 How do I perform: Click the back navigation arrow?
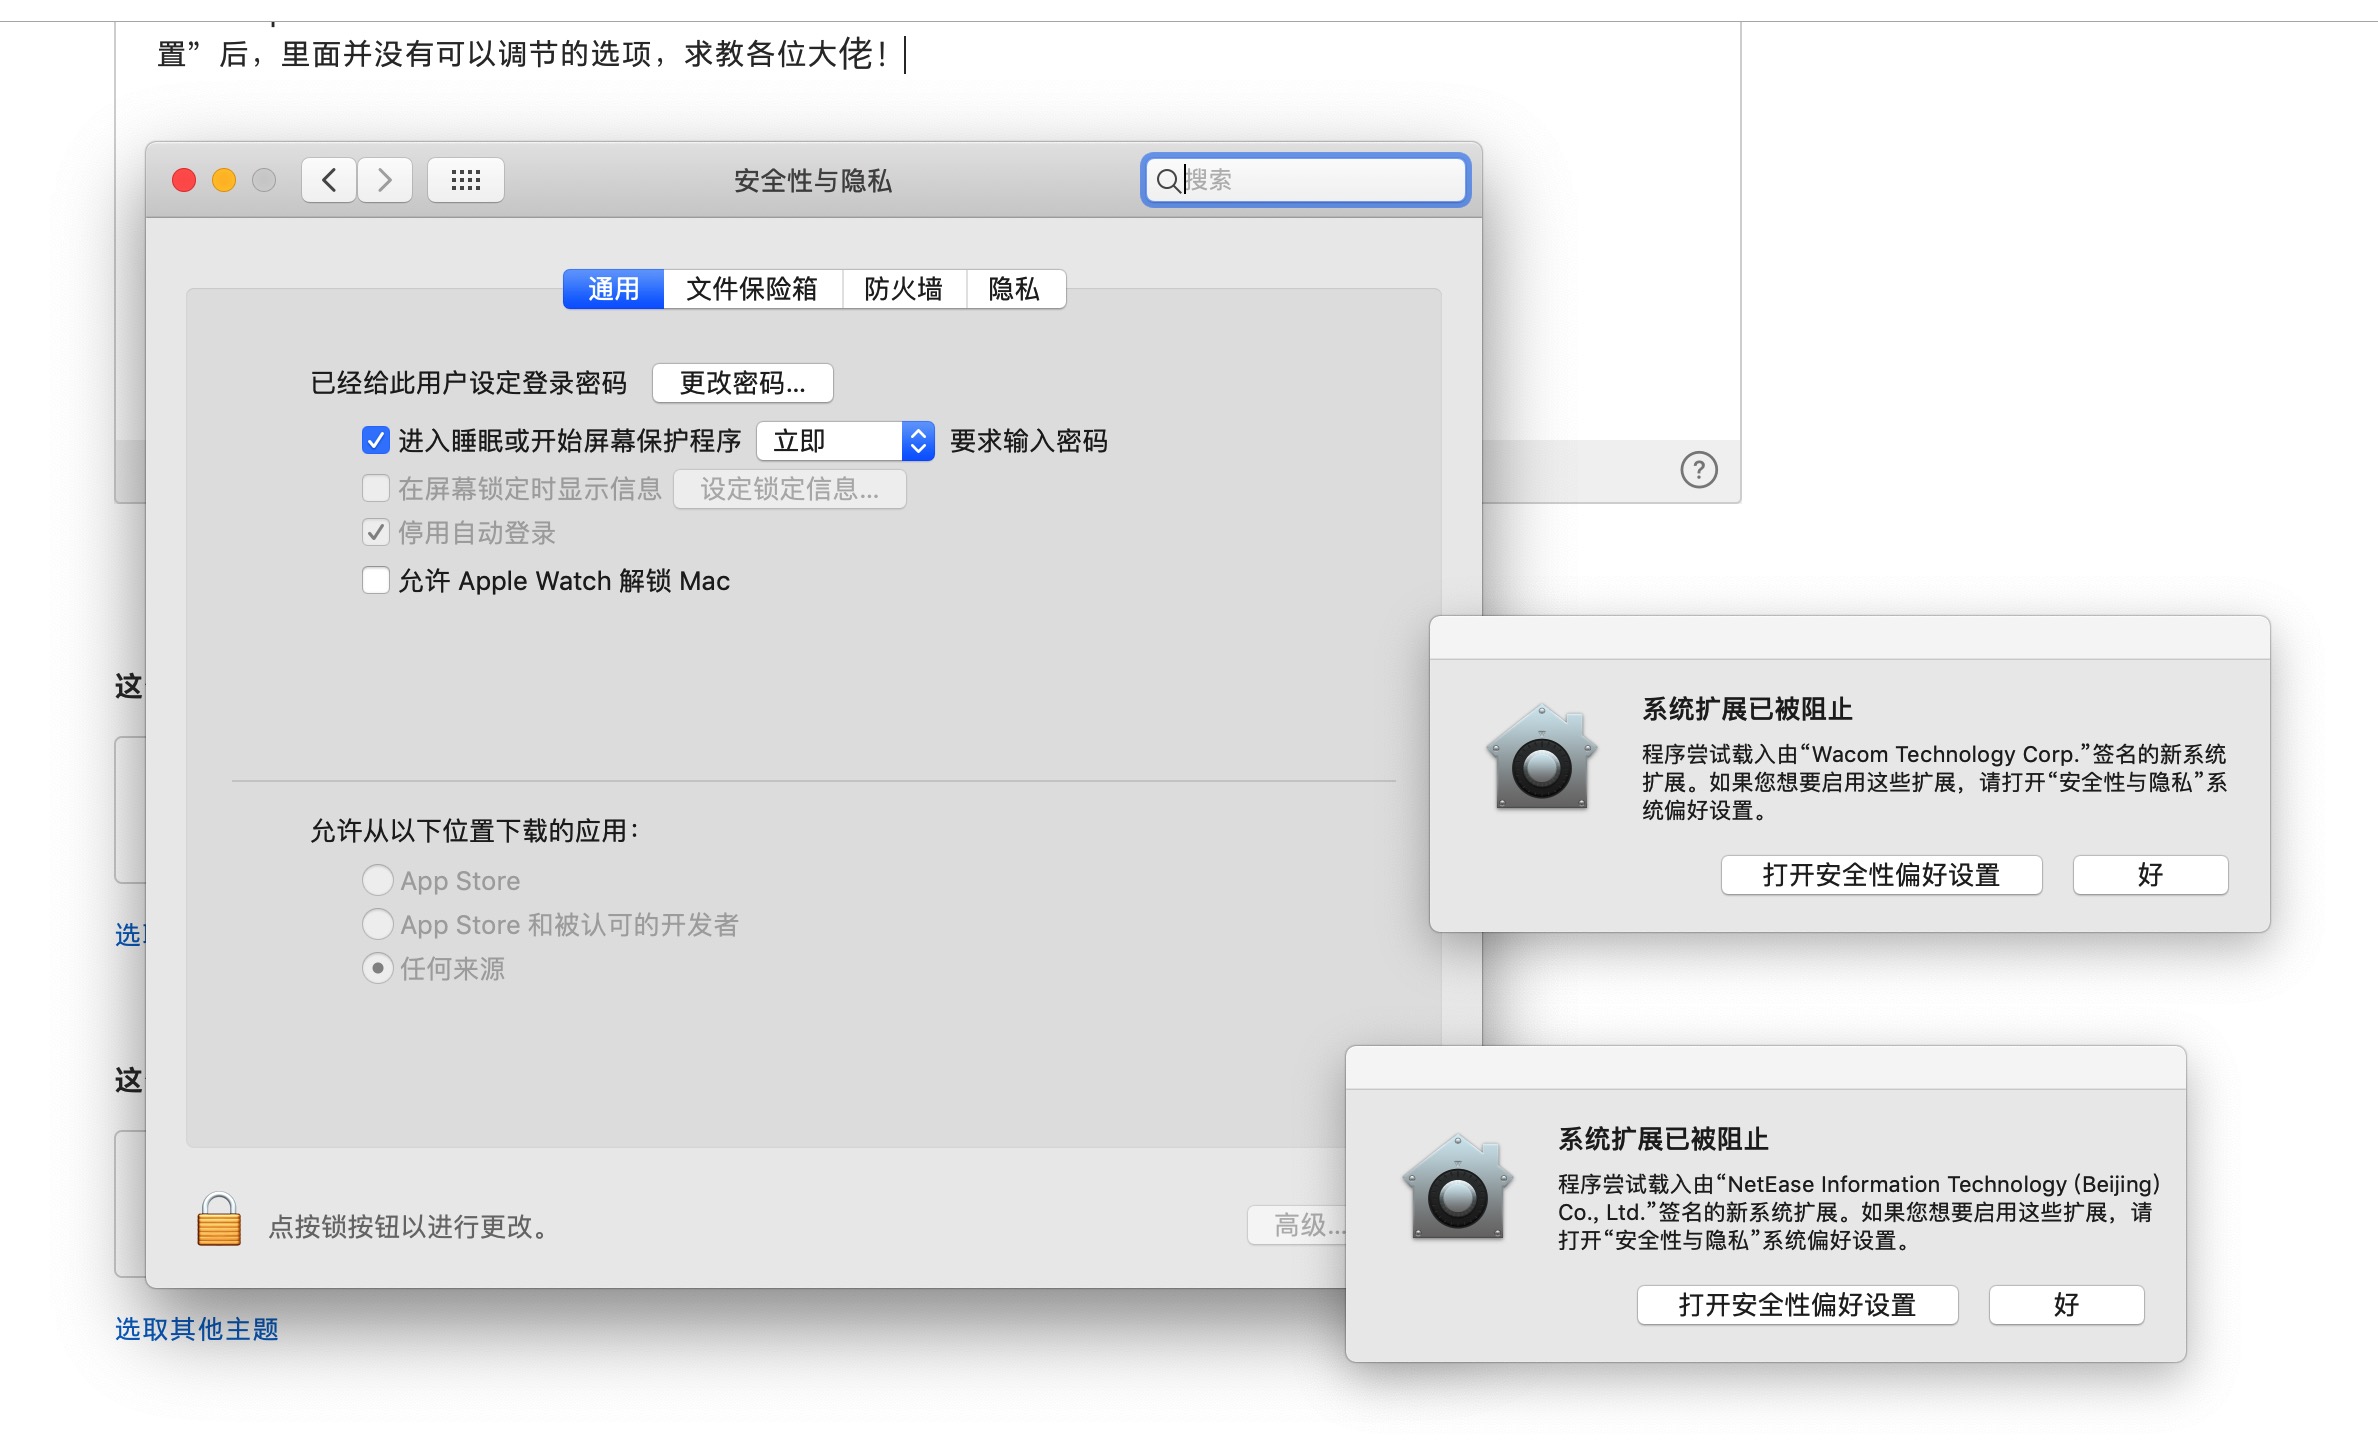[329, 180]
